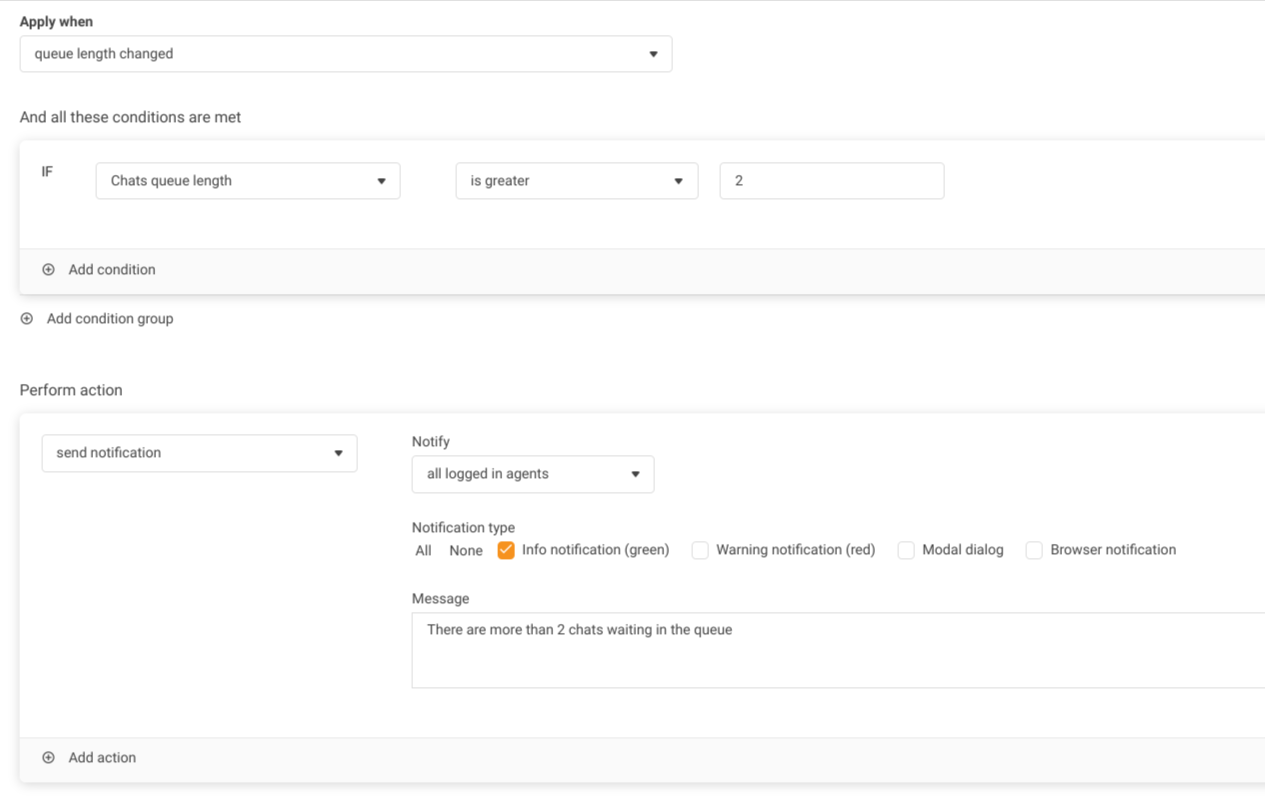Enable the Browser notification checkbox
Image resolution: width=1265 pixels, height=809 pixels.
(x=1034, y=550)
